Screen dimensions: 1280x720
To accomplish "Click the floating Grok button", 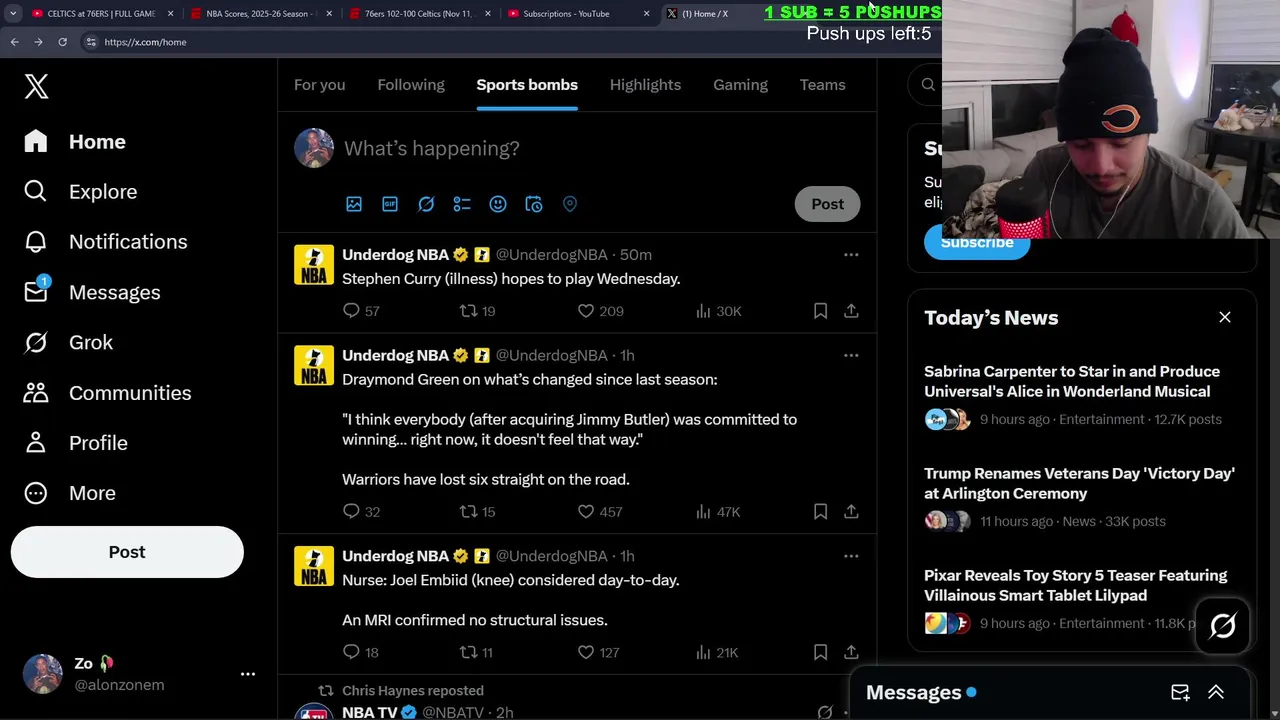I will (1222, 626).
